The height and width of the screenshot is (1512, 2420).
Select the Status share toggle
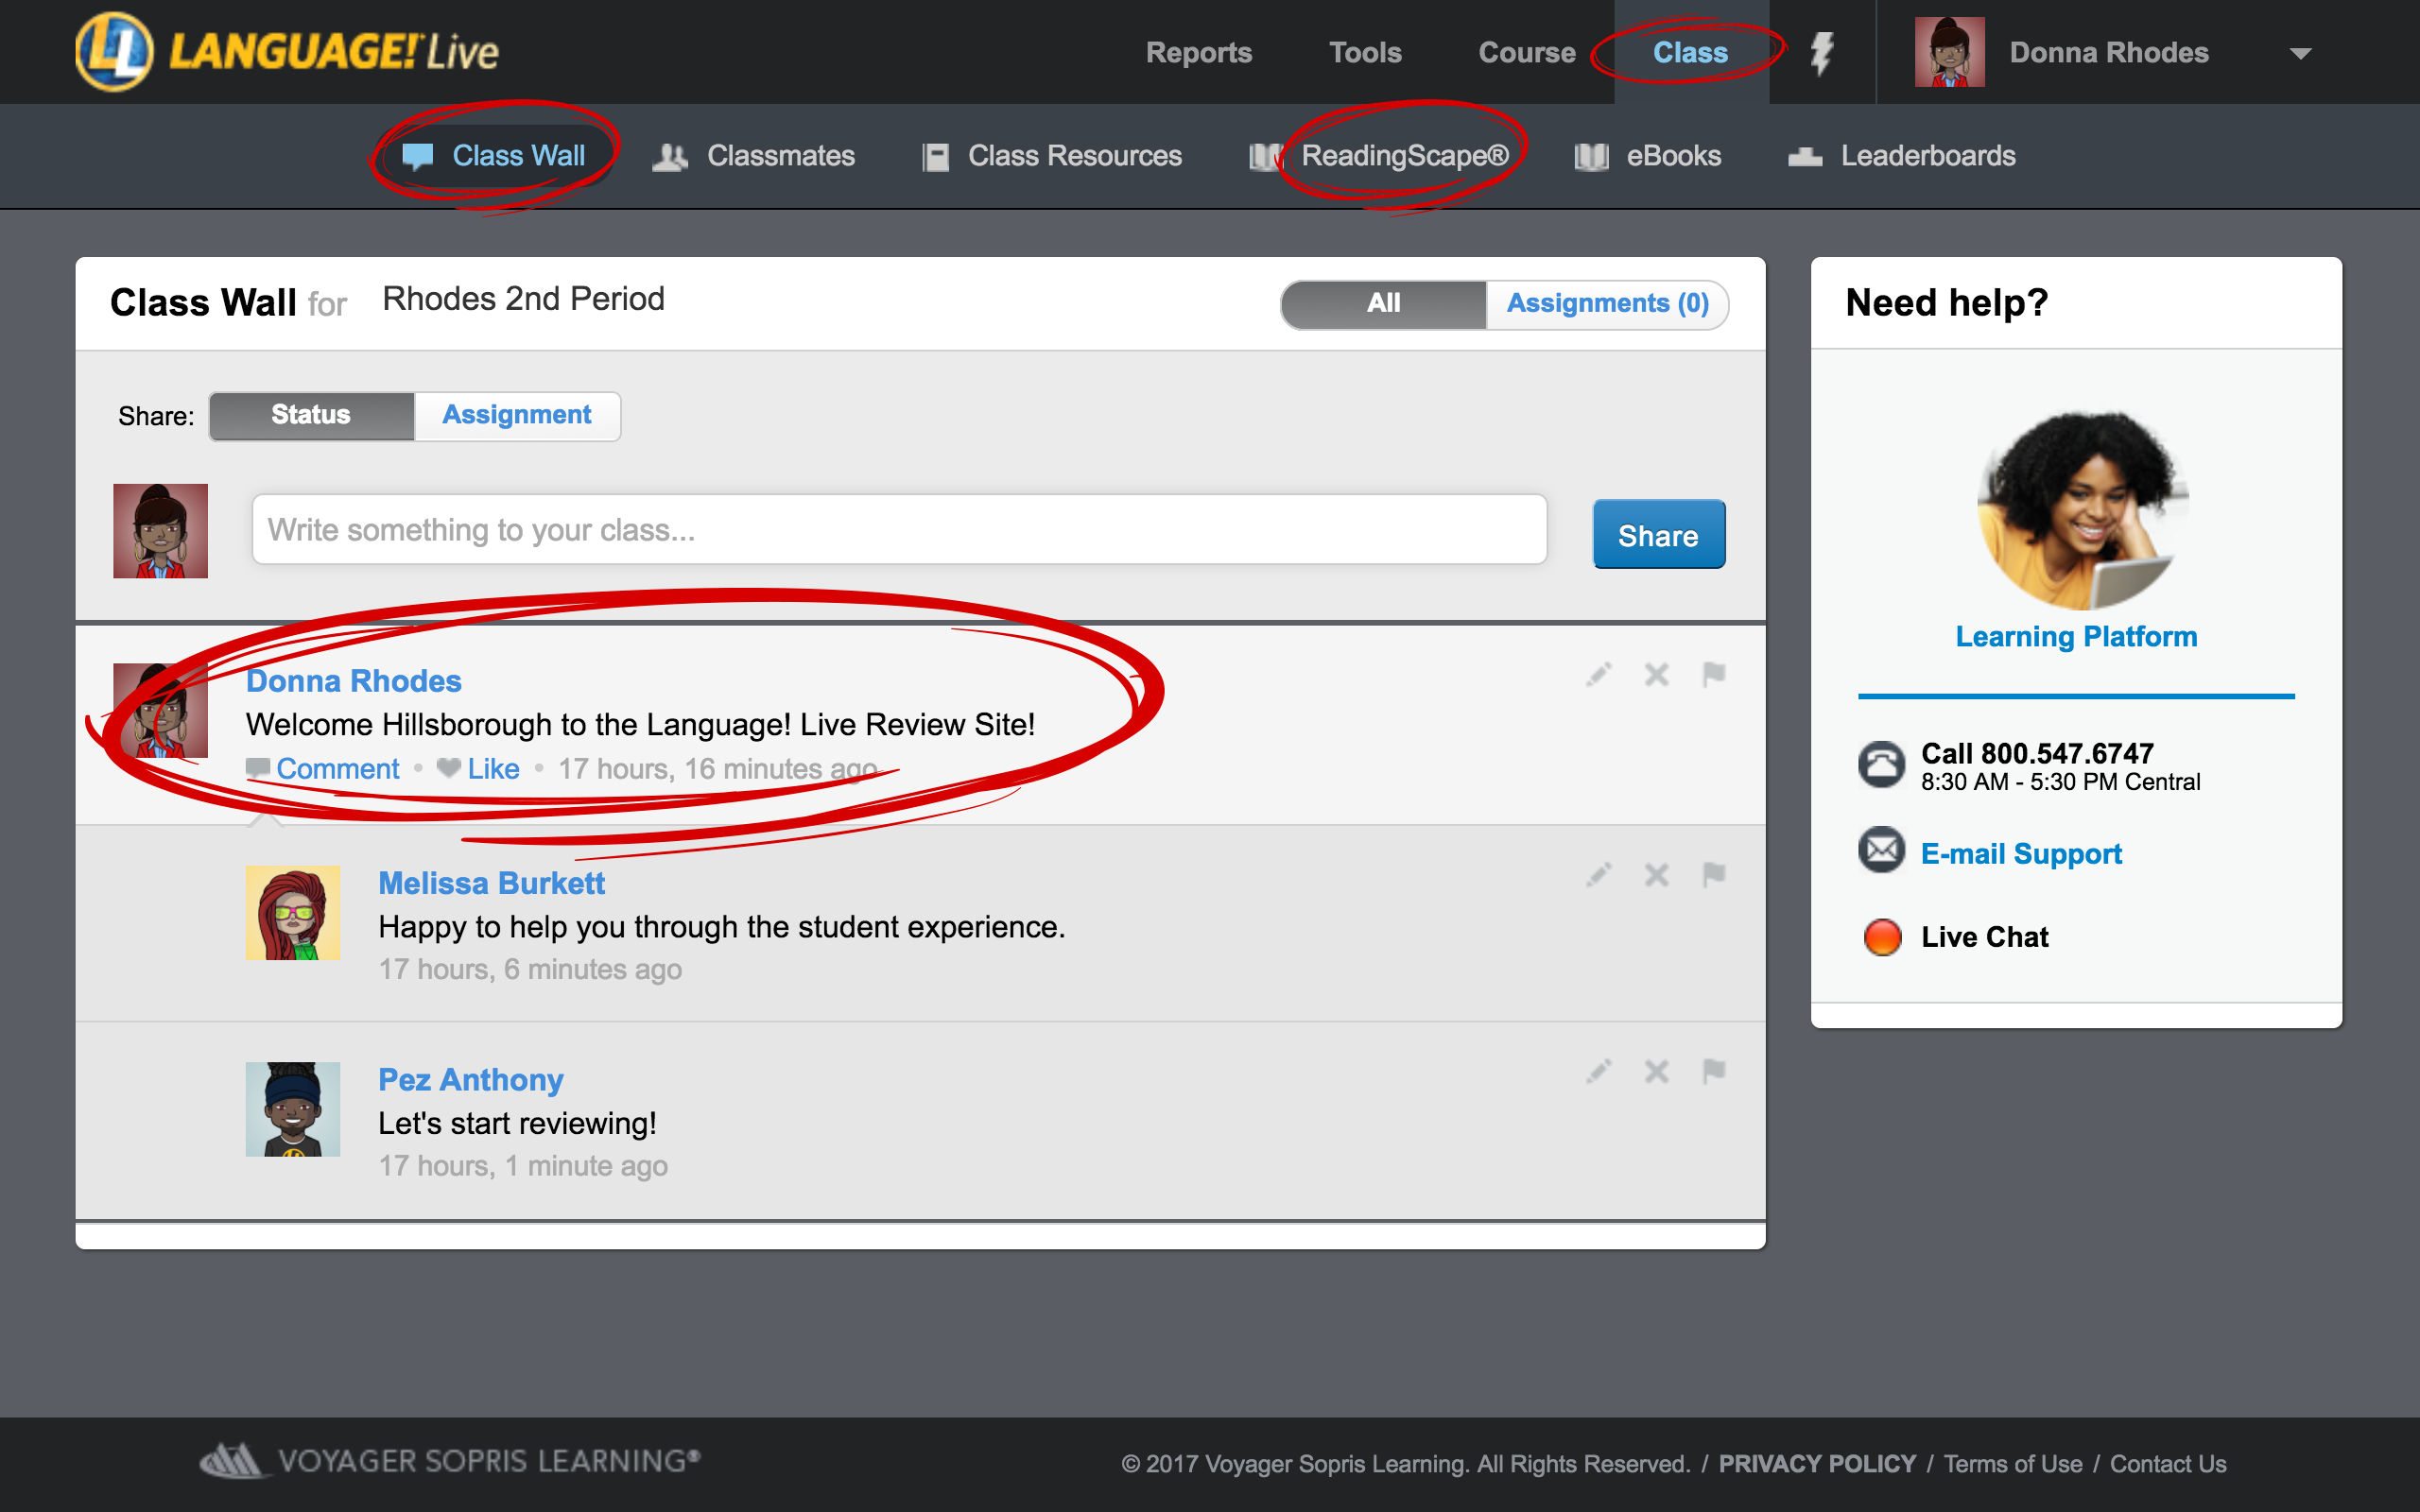point(310,415)
